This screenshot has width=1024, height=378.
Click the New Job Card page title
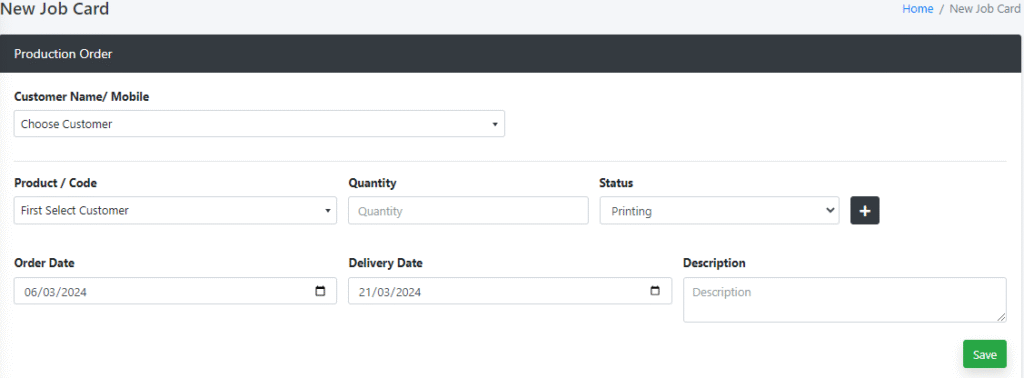55,9
